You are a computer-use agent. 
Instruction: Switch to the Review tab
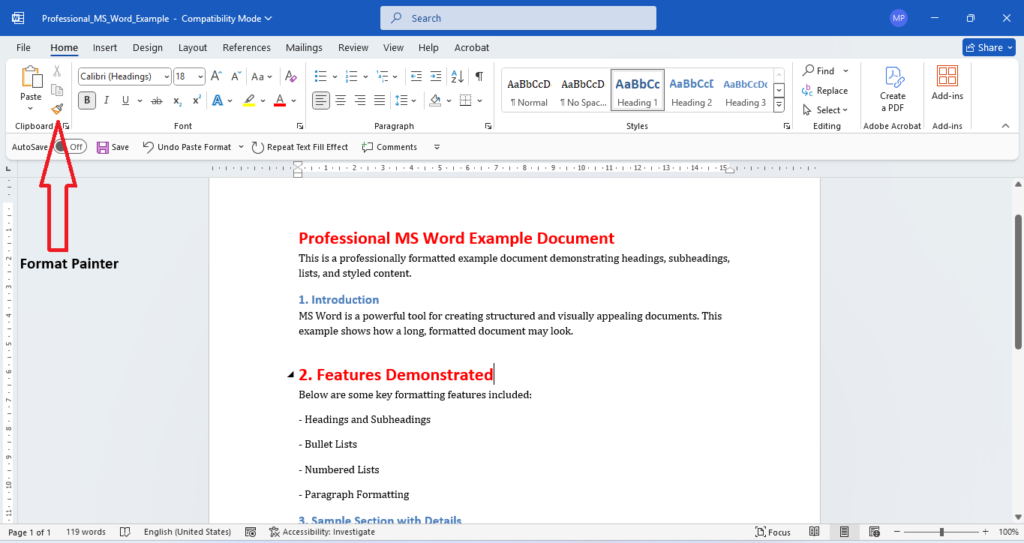click(353, 48)
